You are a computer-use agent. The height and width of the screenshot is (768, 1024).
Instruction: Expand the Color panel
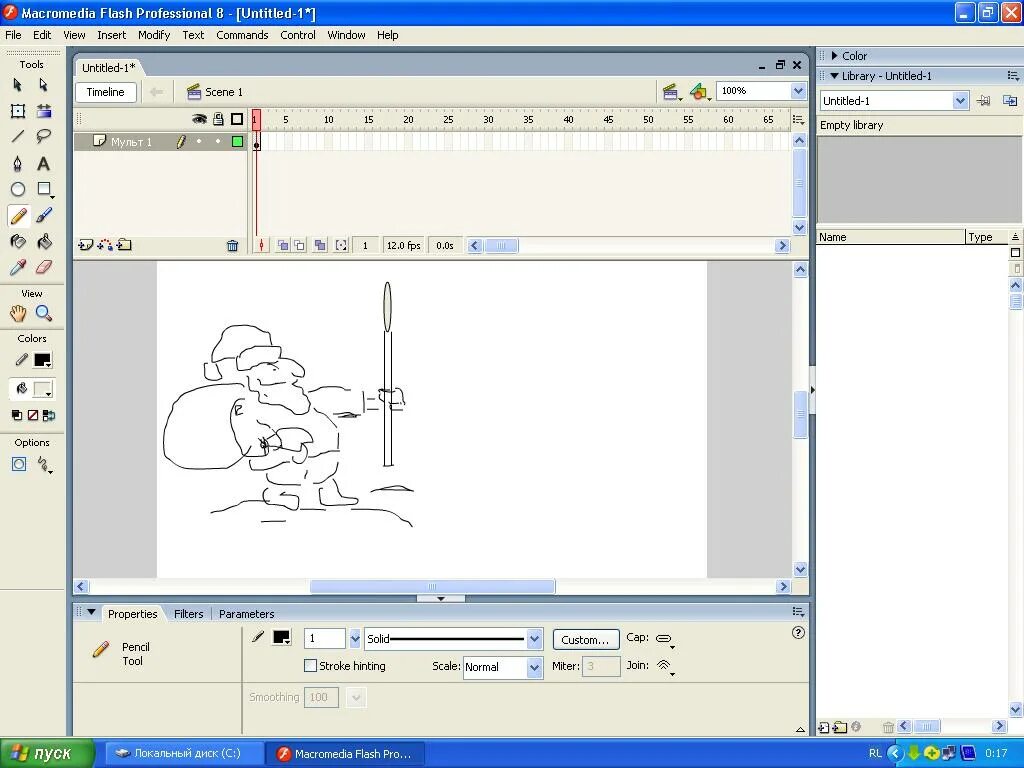coord(834,56)
